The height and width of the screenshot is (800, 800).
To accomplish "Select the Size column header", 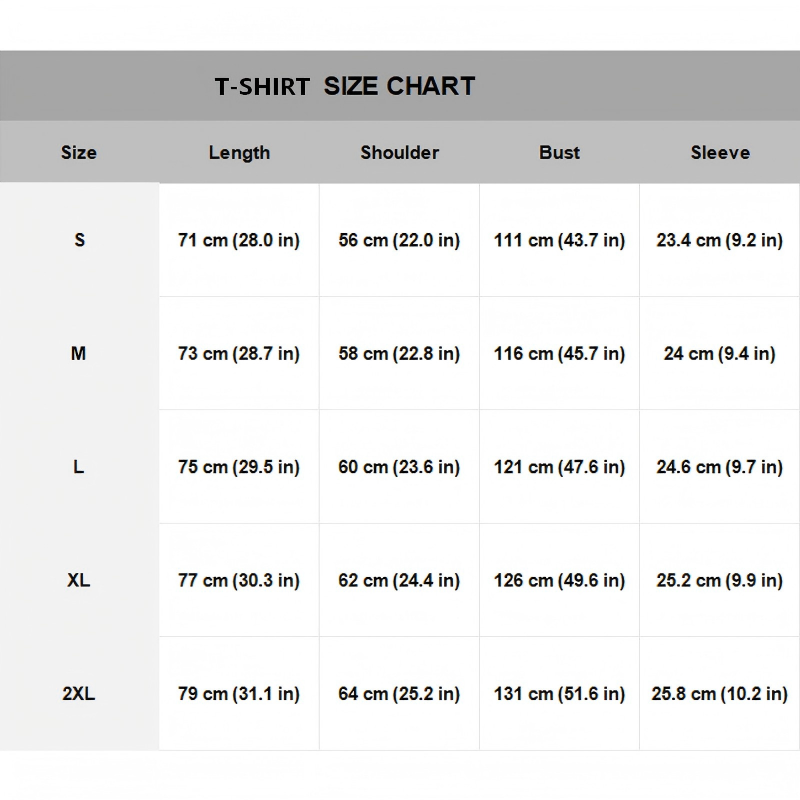I will pyautogui.click(x=79, y=152).
